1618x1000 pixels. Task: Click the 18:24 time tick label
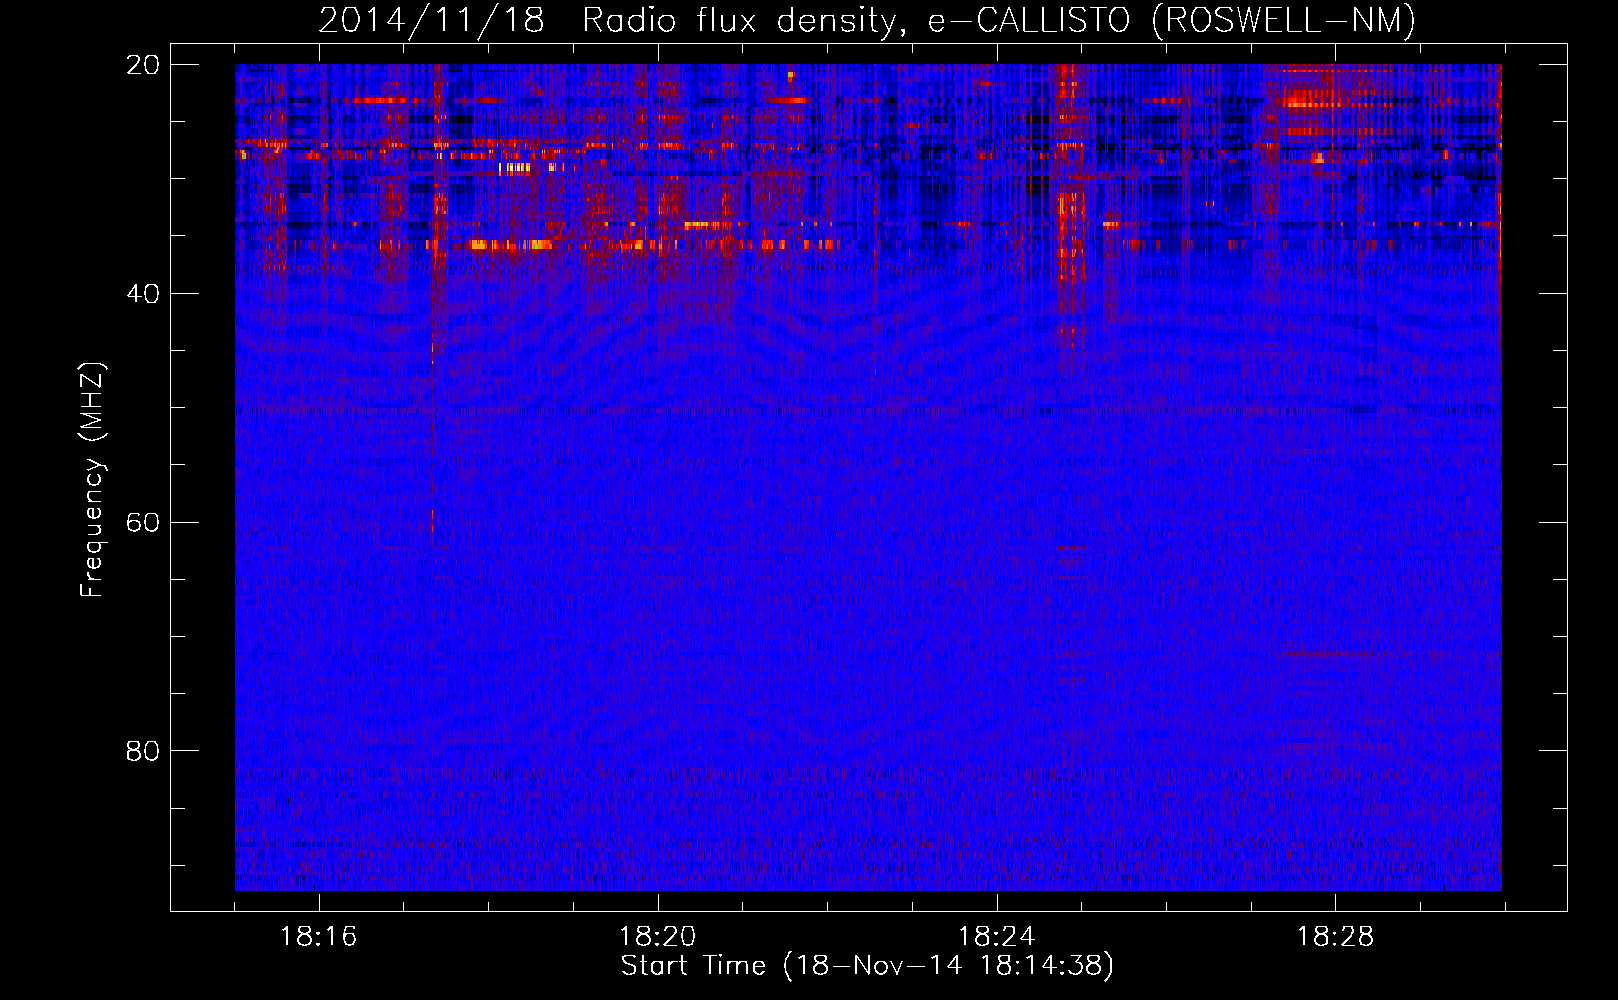(996, 937)
